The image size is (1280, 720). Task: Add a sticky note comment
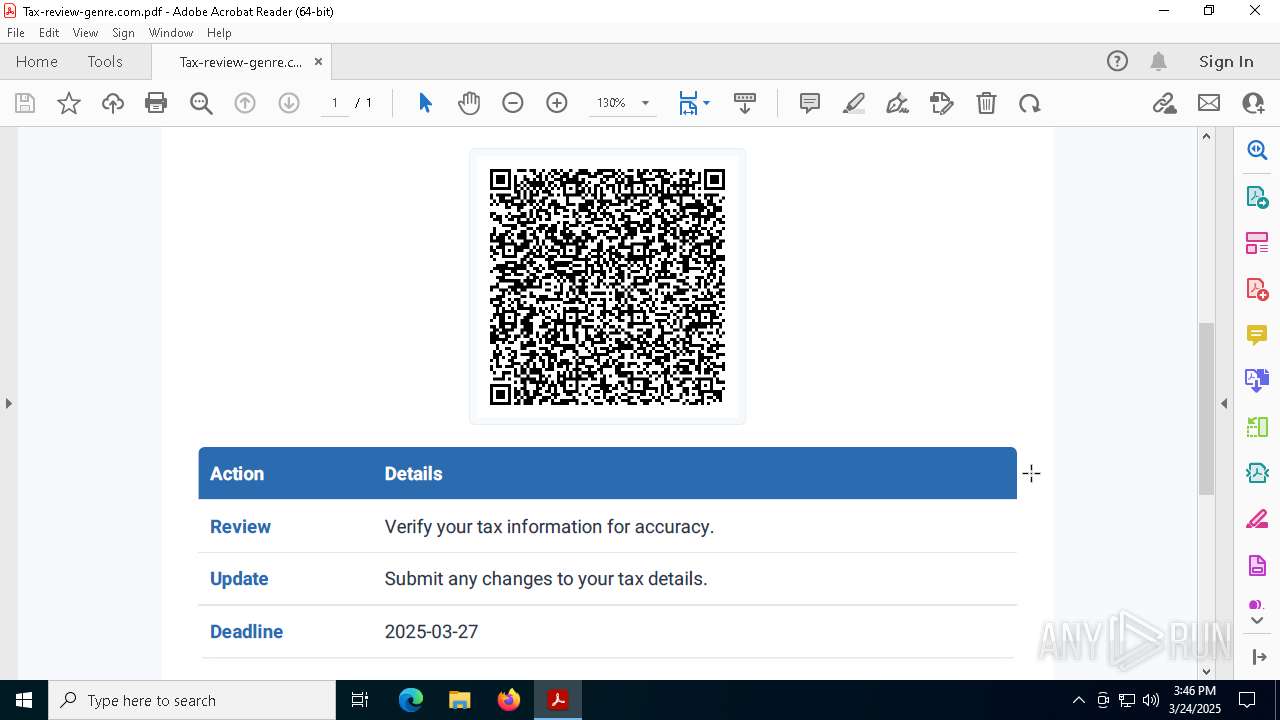810,103
